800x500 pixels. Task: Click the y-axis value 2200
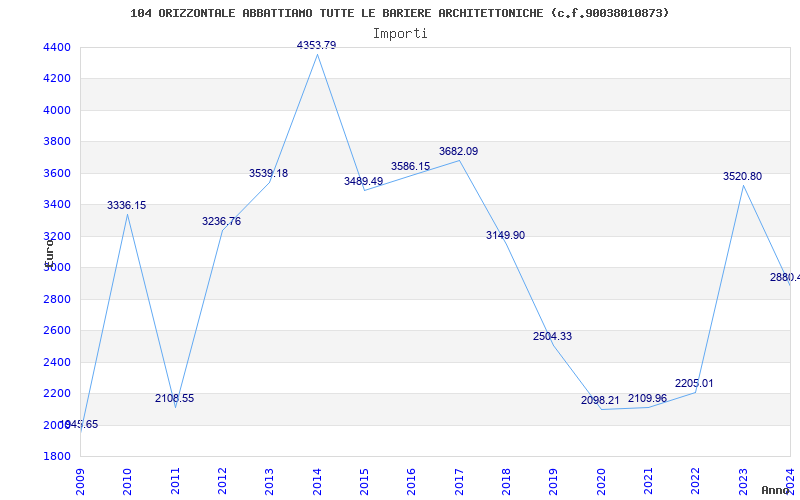click(x=57, y=393)
